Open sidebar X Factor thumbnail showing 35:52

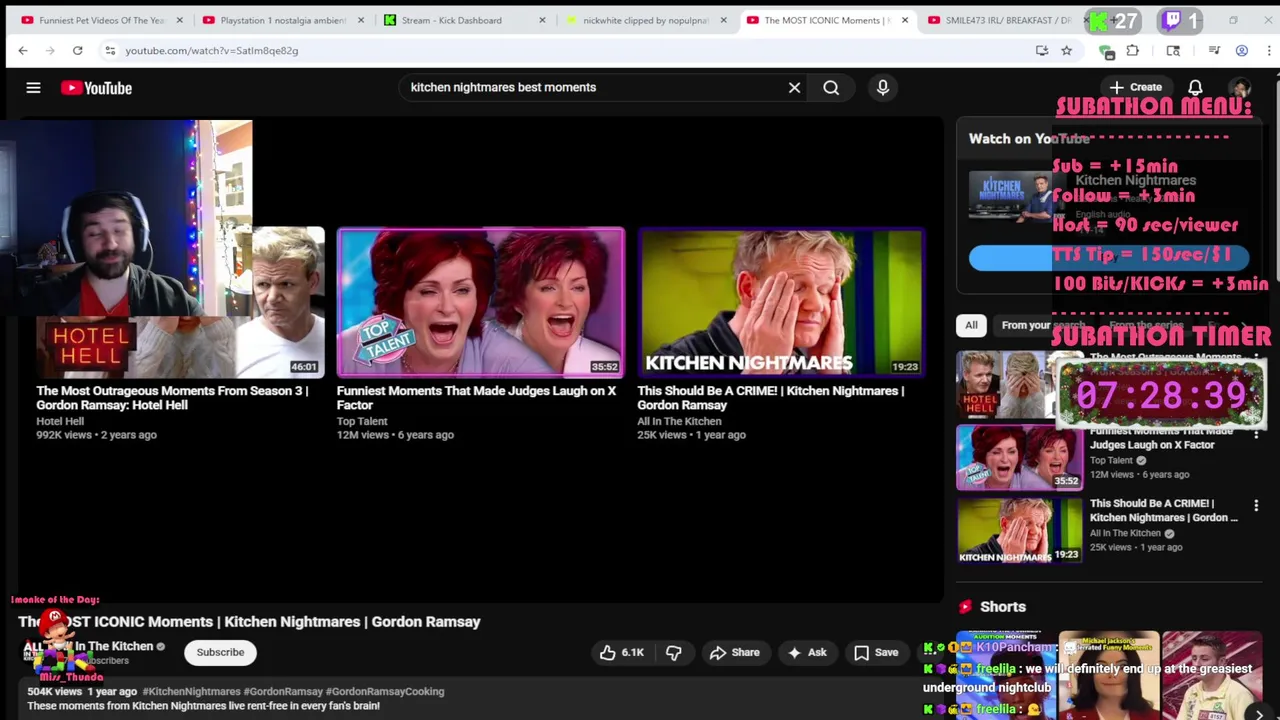point(1019,458)
